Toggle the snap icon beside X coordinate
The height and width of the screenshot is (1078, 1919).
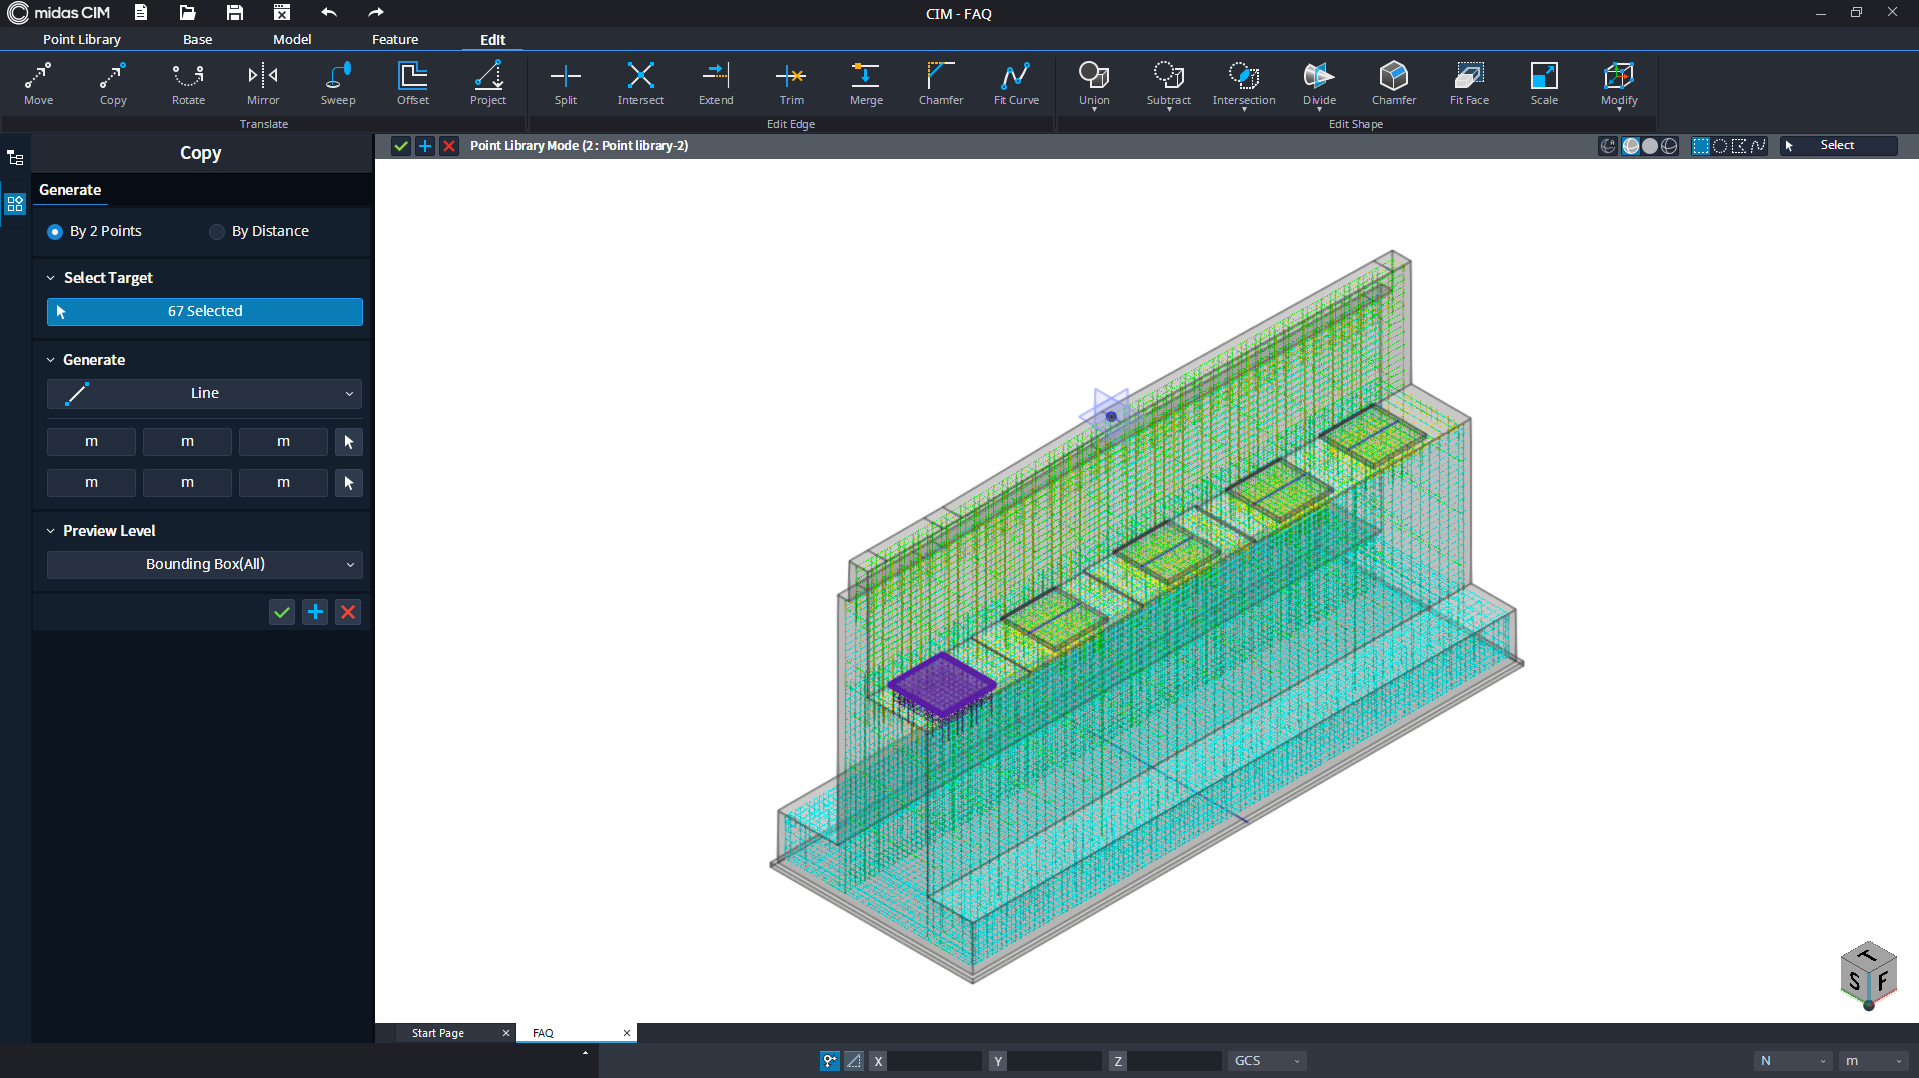(830, 1061)
